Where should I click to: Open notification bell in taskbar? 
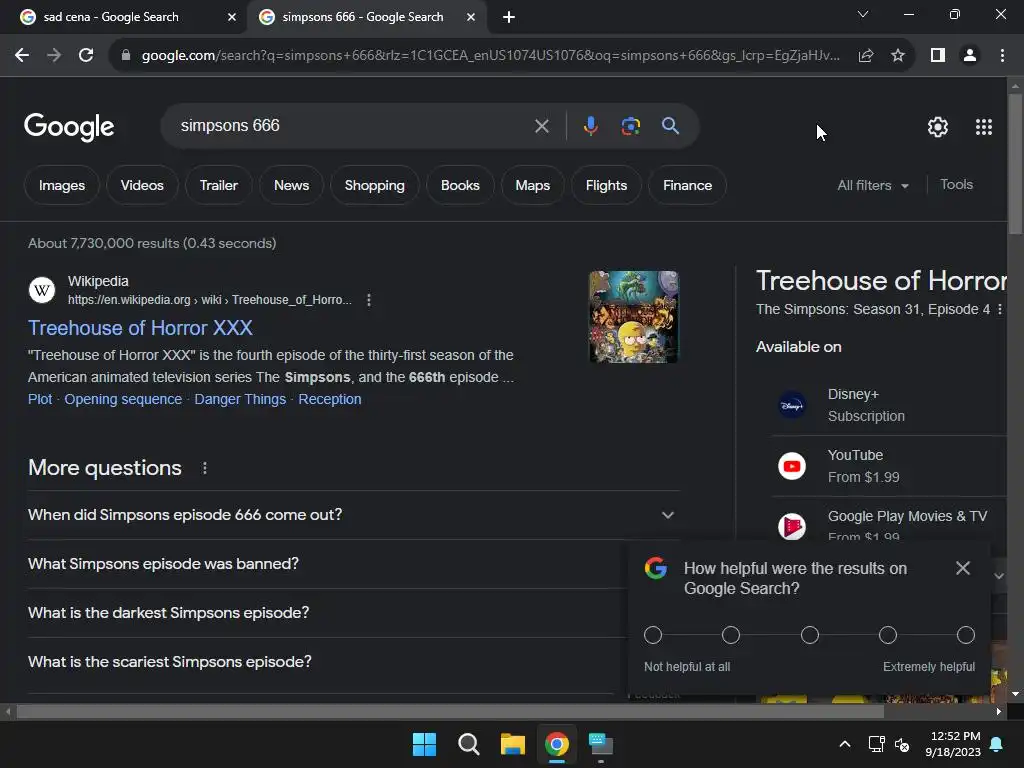click(997, 744)
